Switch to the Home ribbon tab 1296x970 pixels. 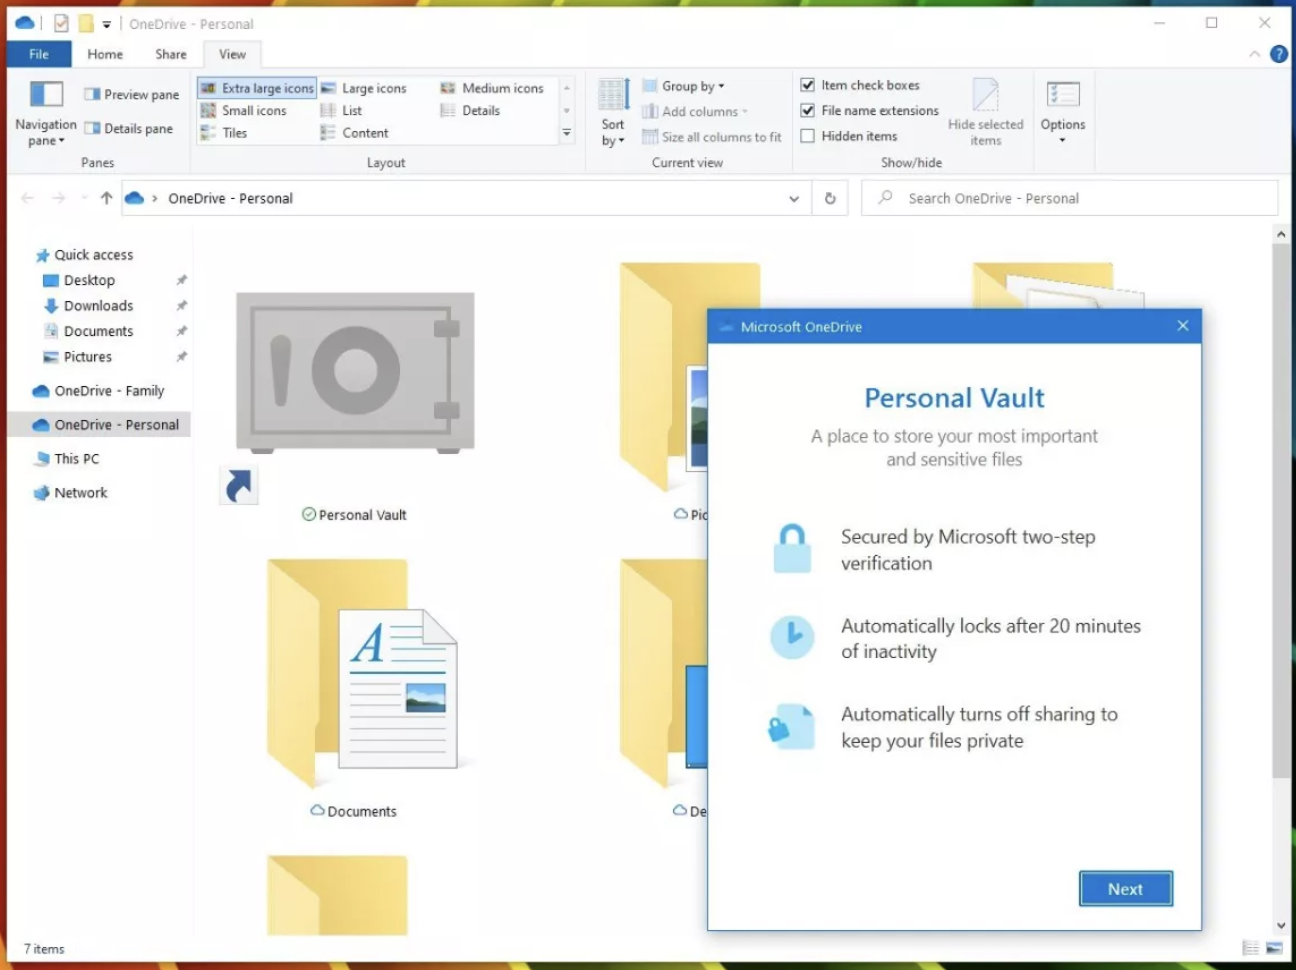coord(105,54)
